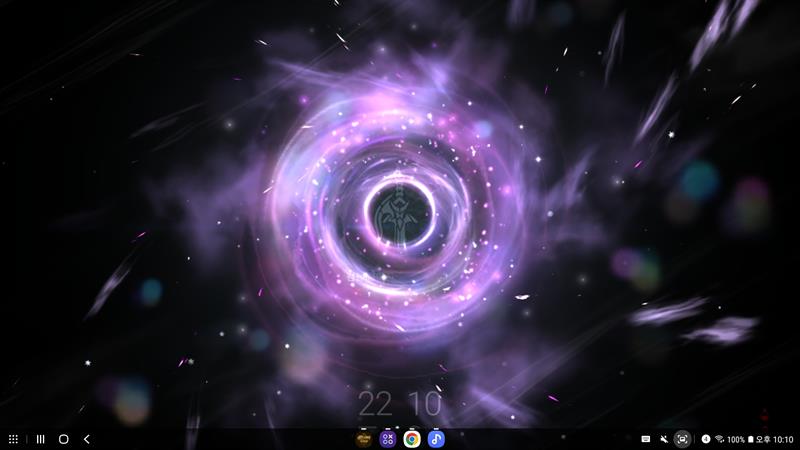Show the on-screen keyboard icon
The width and height of the screenshot is (800, 450).
click(x=645, y=439)
